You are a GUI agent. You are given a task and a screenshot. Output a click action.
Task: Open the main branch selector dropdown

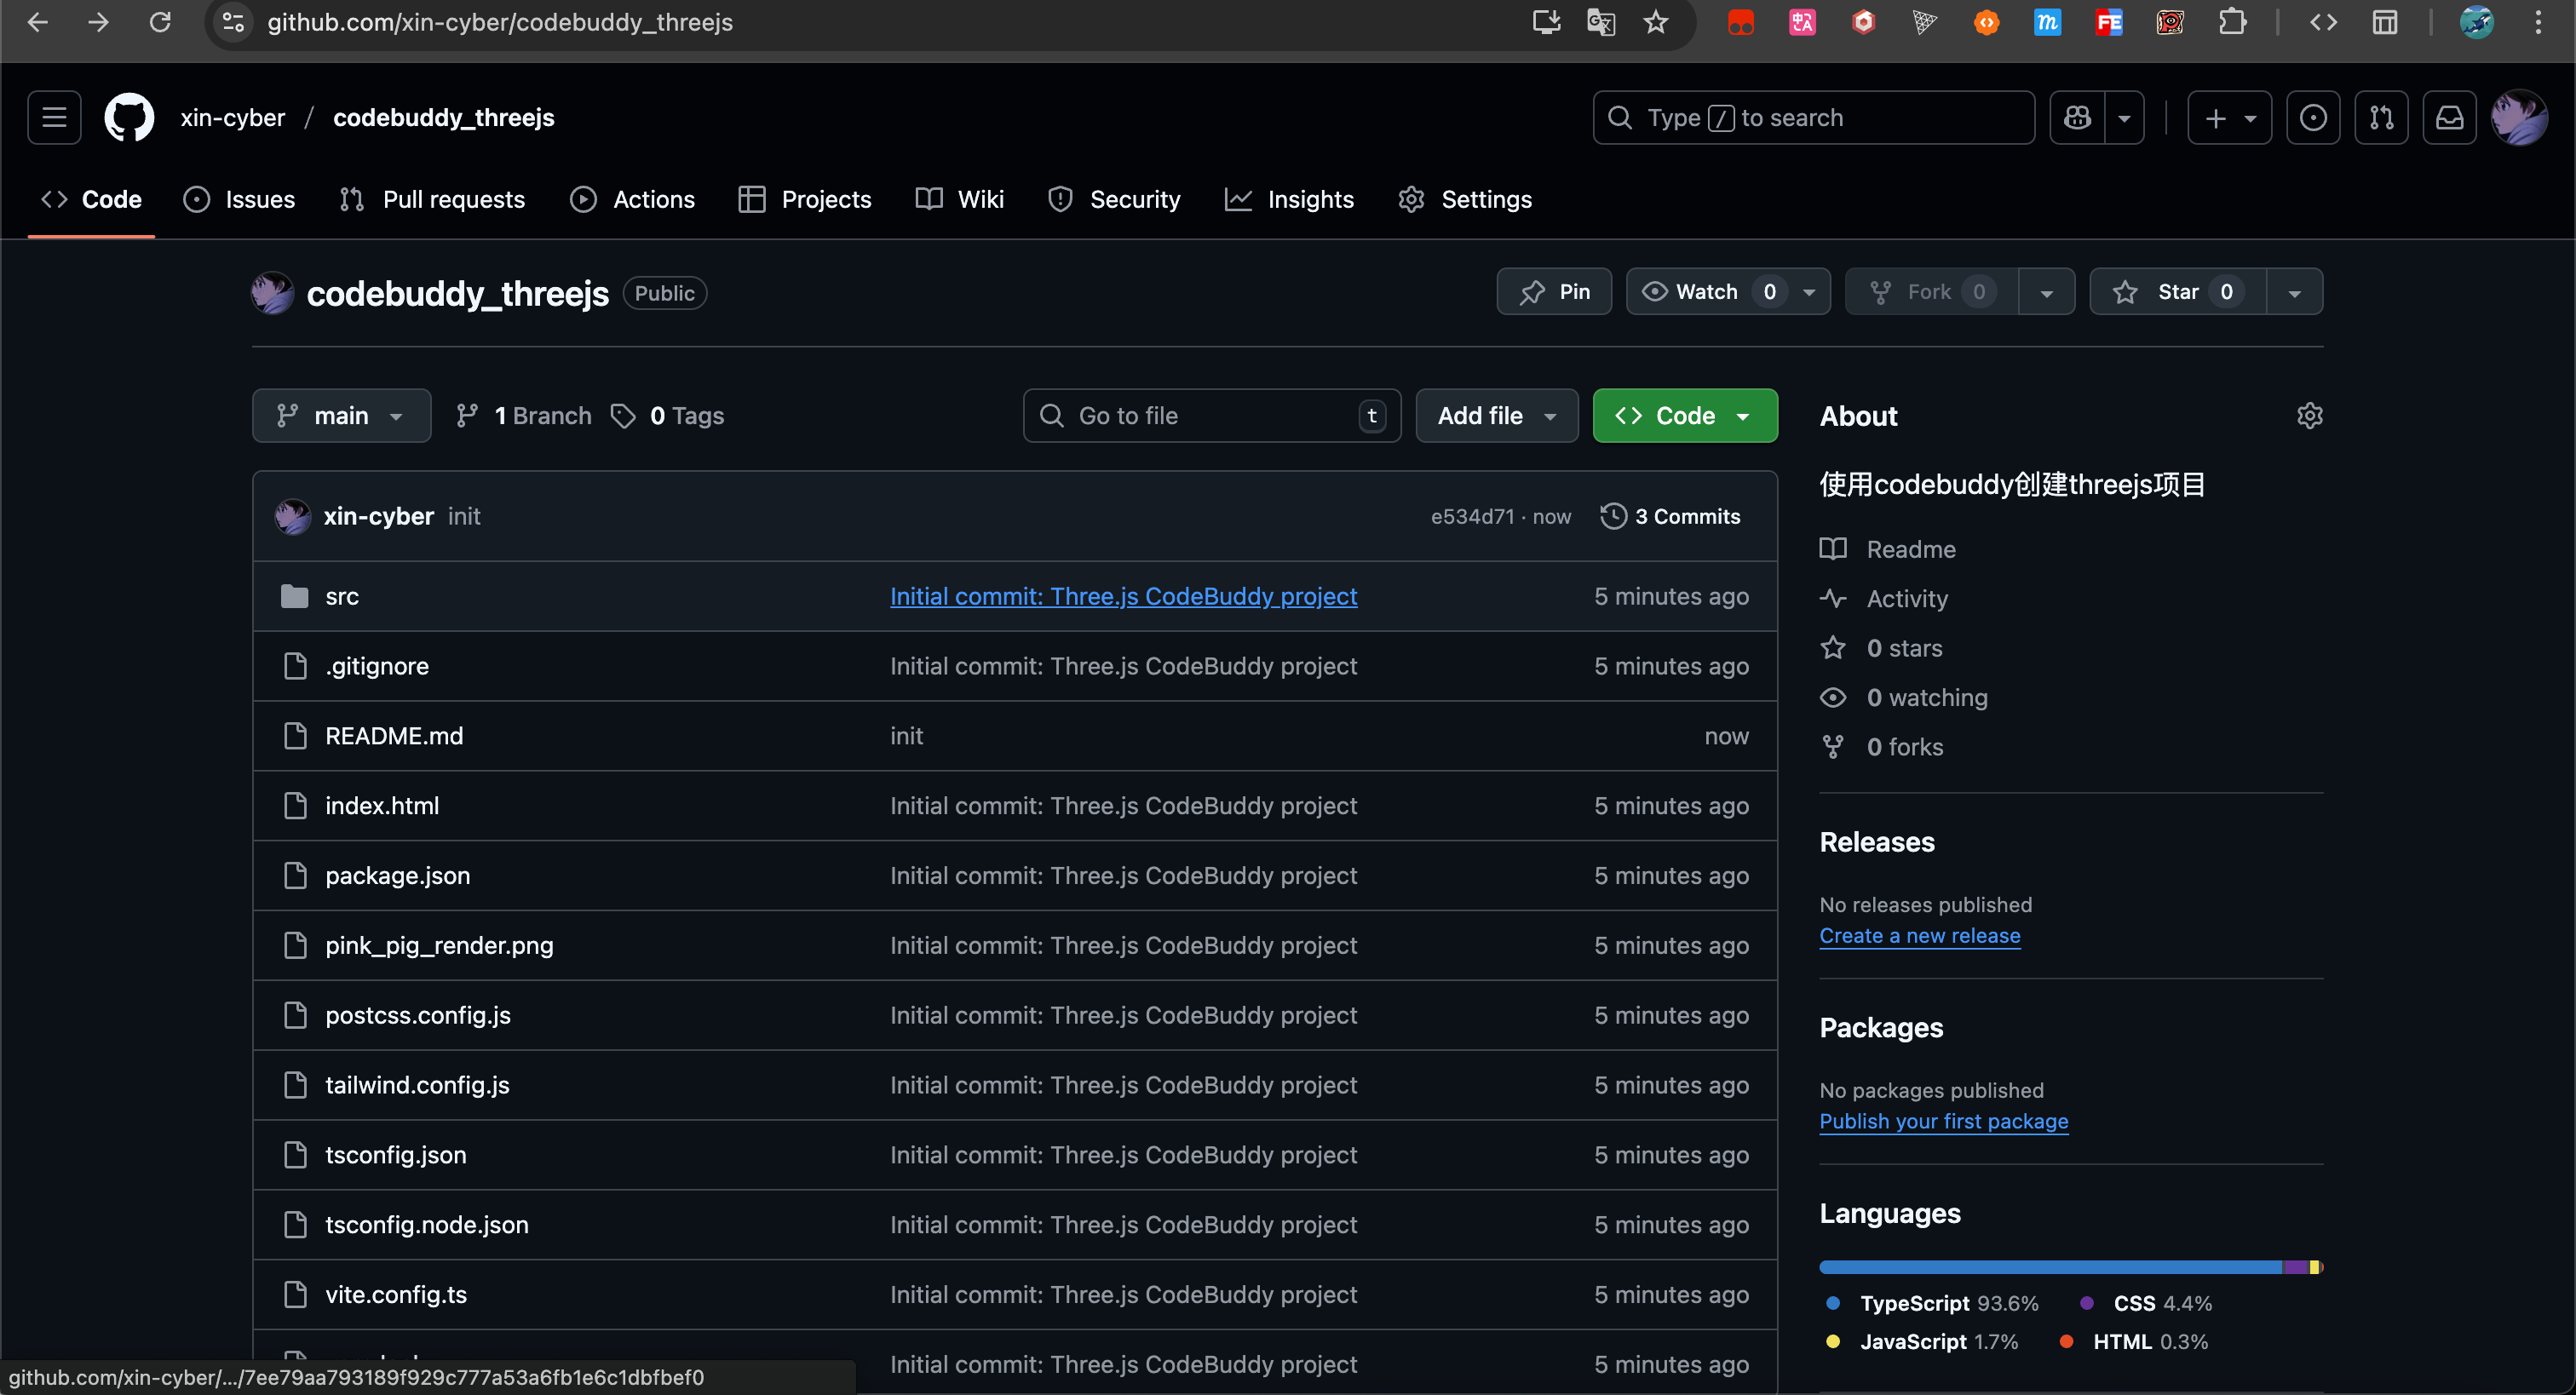pyautogui.click(x=341, y=416)
